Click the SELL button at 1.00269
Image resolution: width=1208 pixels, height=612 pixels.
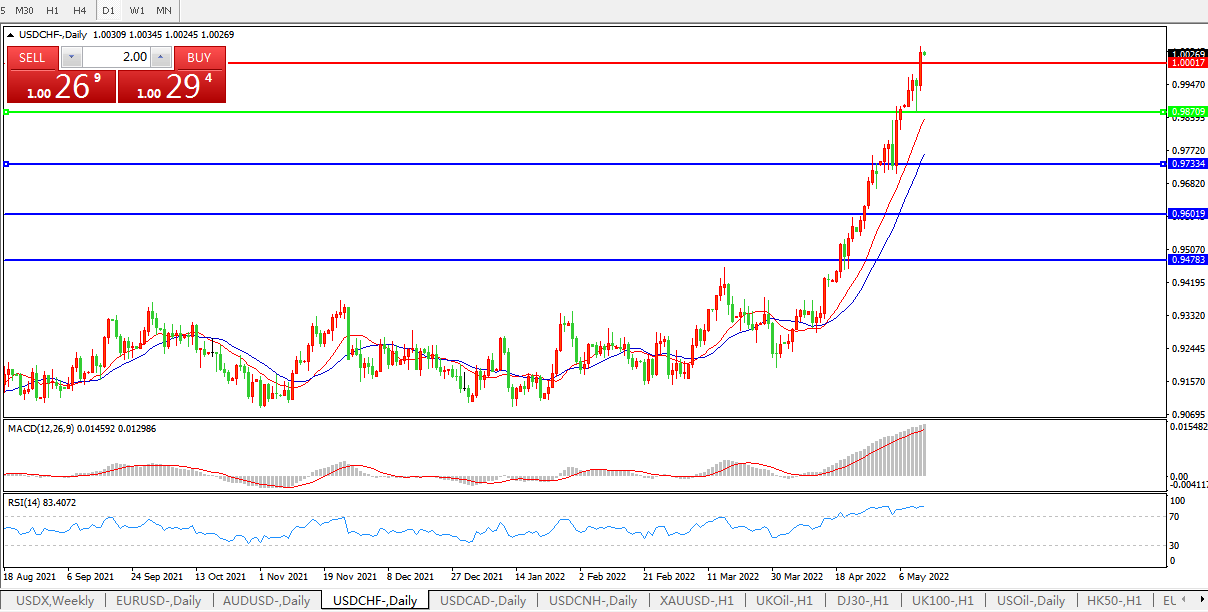coord(32,57)
